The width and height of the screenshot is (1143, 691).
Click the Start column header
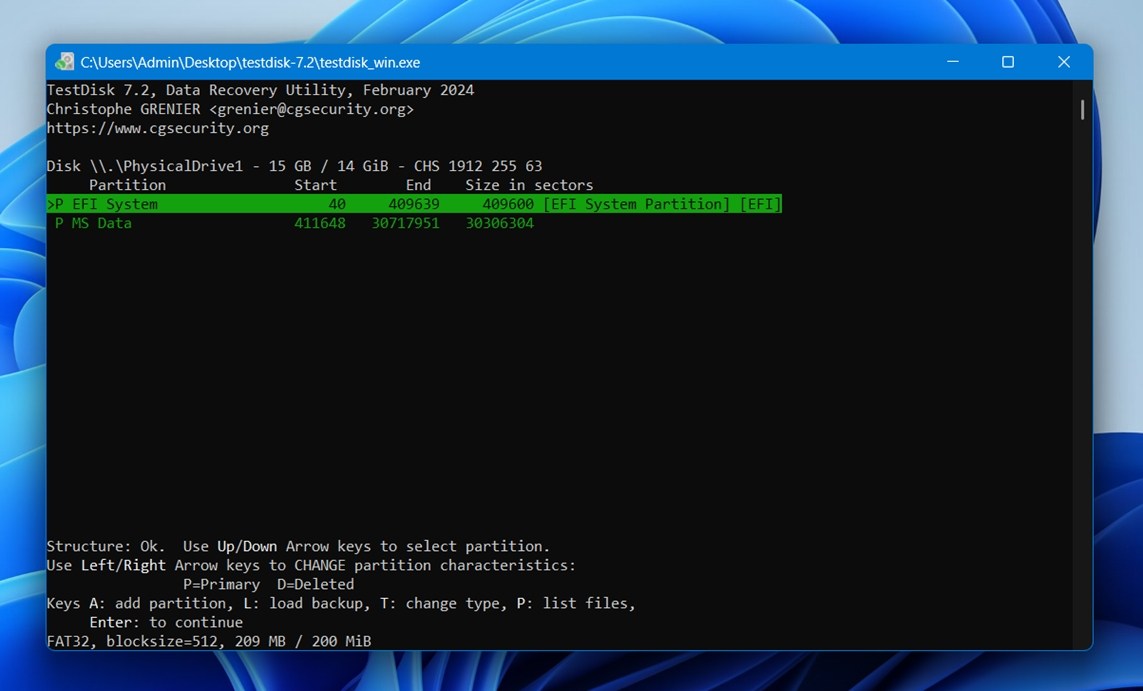coord(315,184)
